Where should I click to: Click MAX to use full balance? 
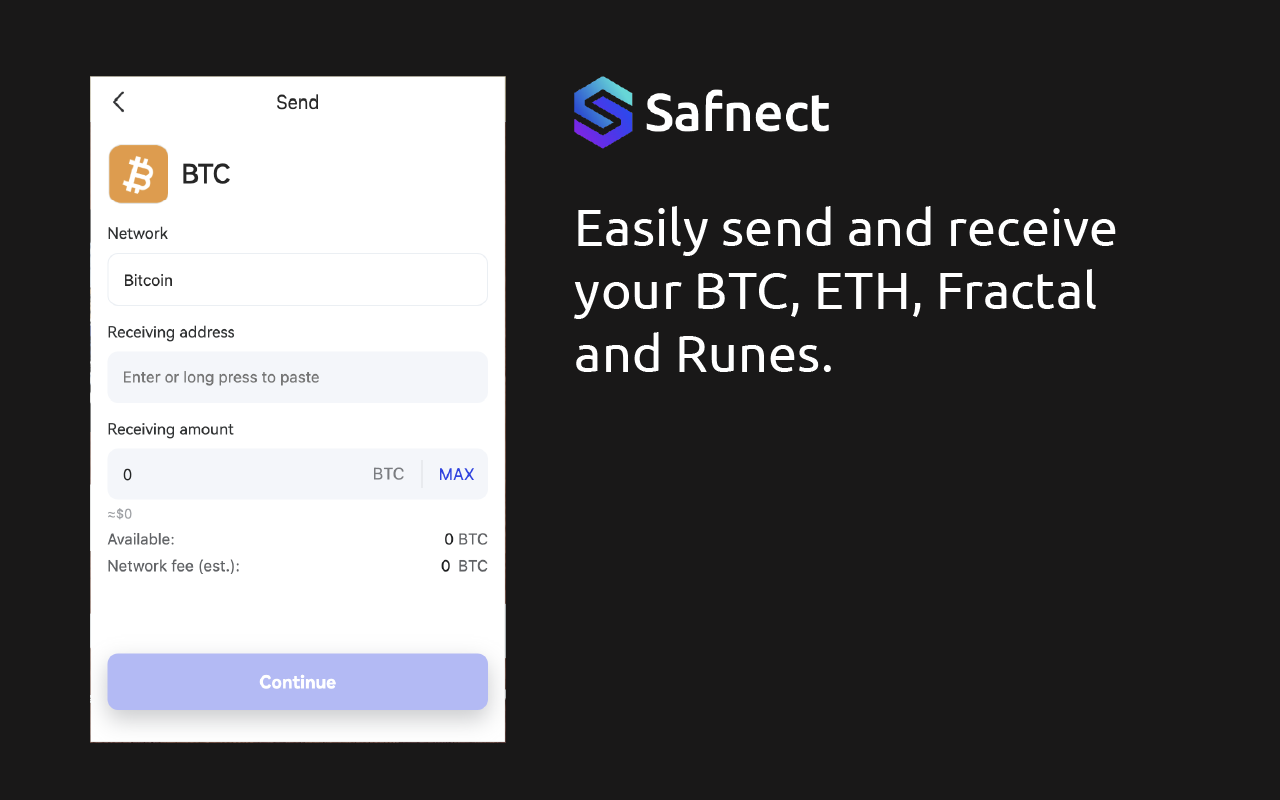pos(456,474)
